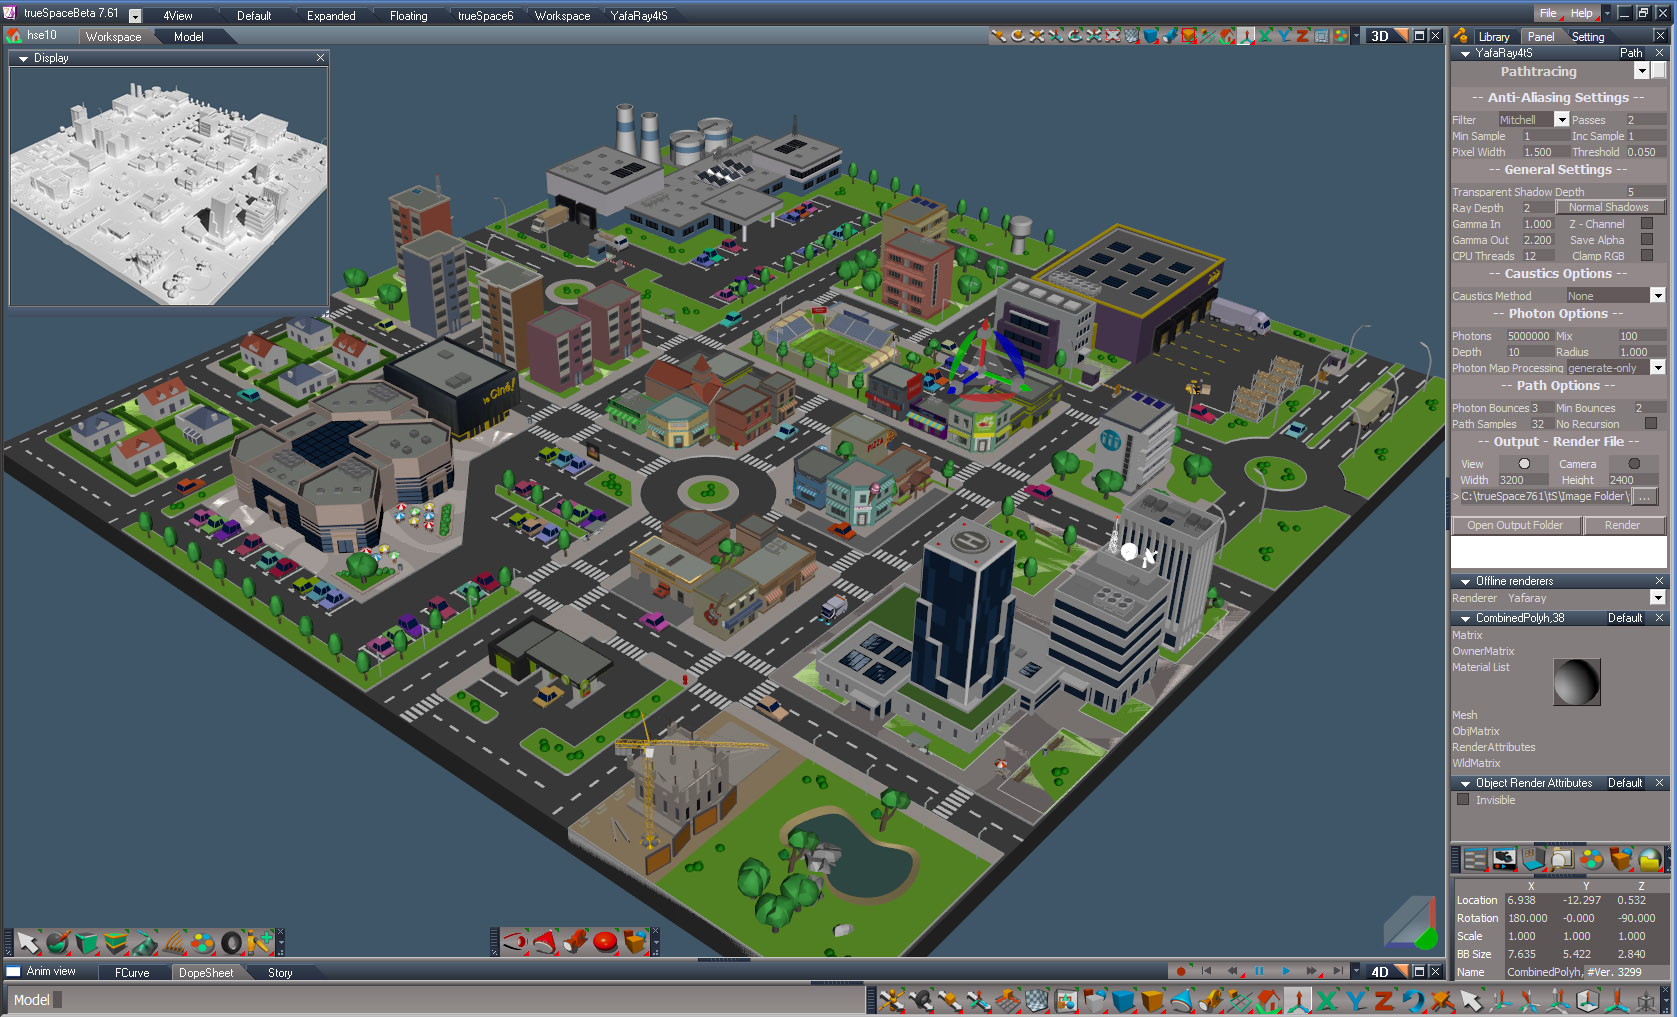Collapse the Display preview panel

click(23, 58)
